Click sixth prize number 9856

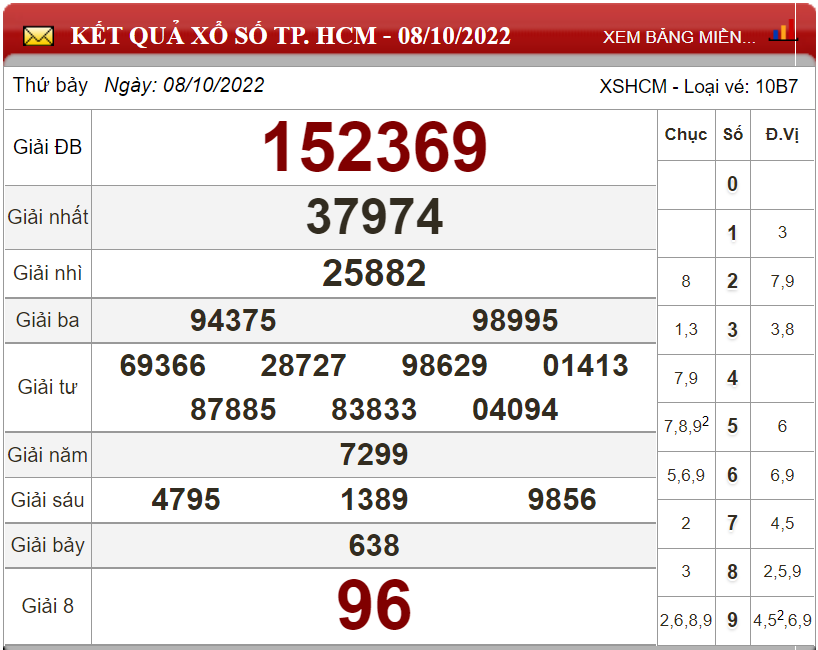point(562,500)
